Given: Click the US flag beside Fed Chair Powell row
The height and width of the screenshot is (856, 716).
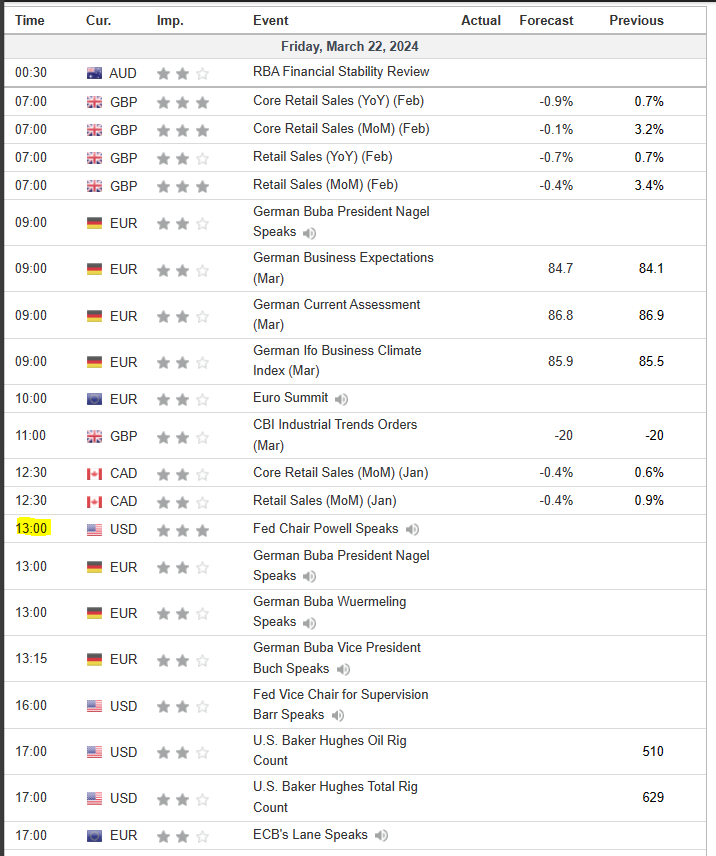Looking at the screenshot, I should (95, 529).
